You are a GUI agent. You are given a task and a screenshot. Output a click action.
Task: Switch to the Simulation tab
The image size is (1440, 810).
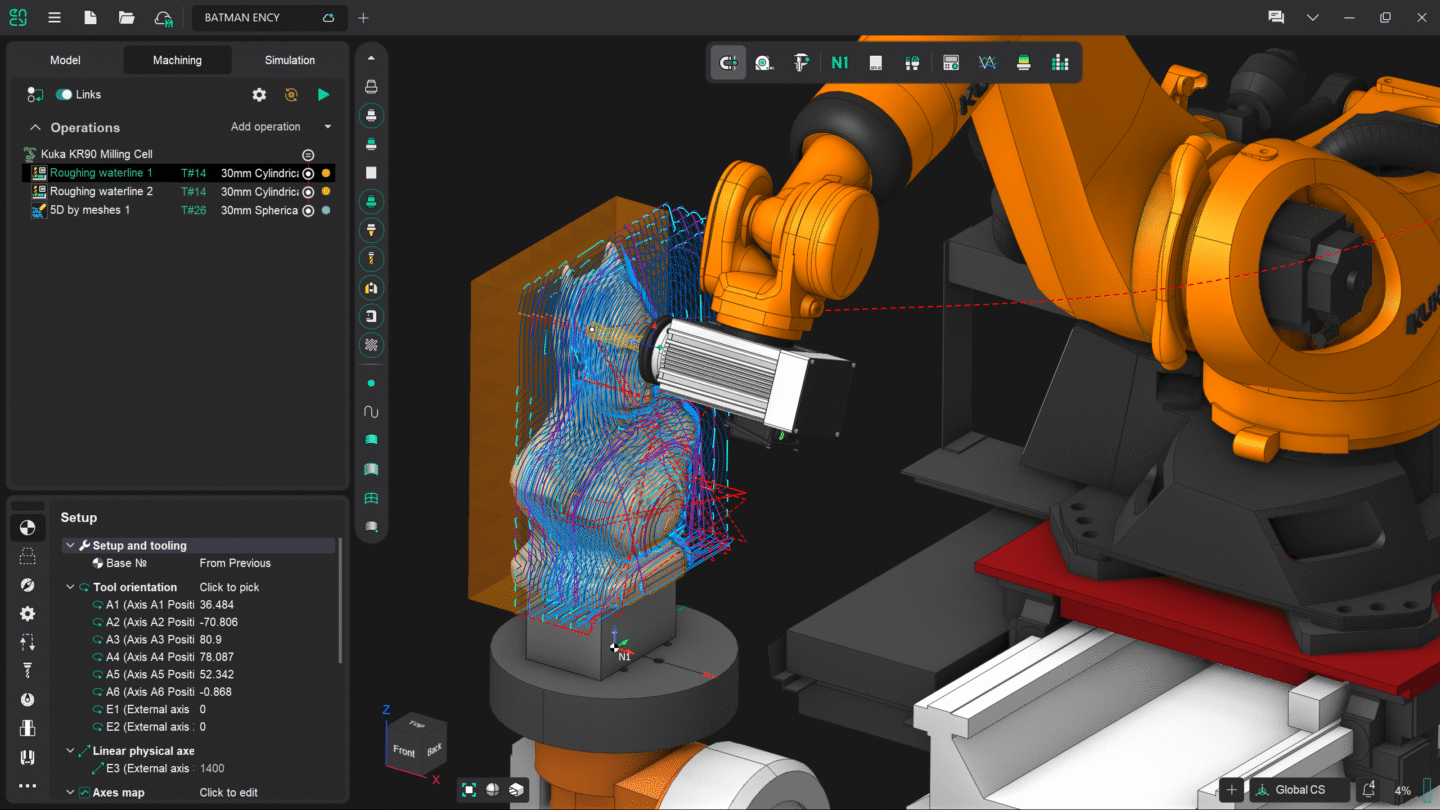[x=289, y=59]
